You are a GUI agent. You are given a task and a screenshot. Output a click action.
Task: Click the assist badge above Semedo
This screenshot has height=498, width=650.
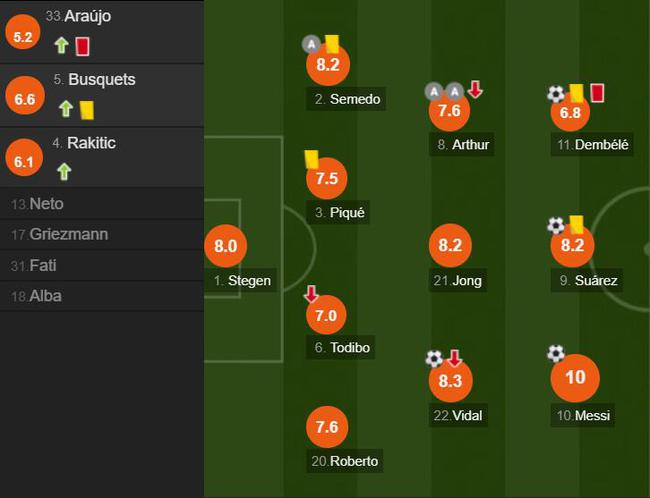pos(311,44)
